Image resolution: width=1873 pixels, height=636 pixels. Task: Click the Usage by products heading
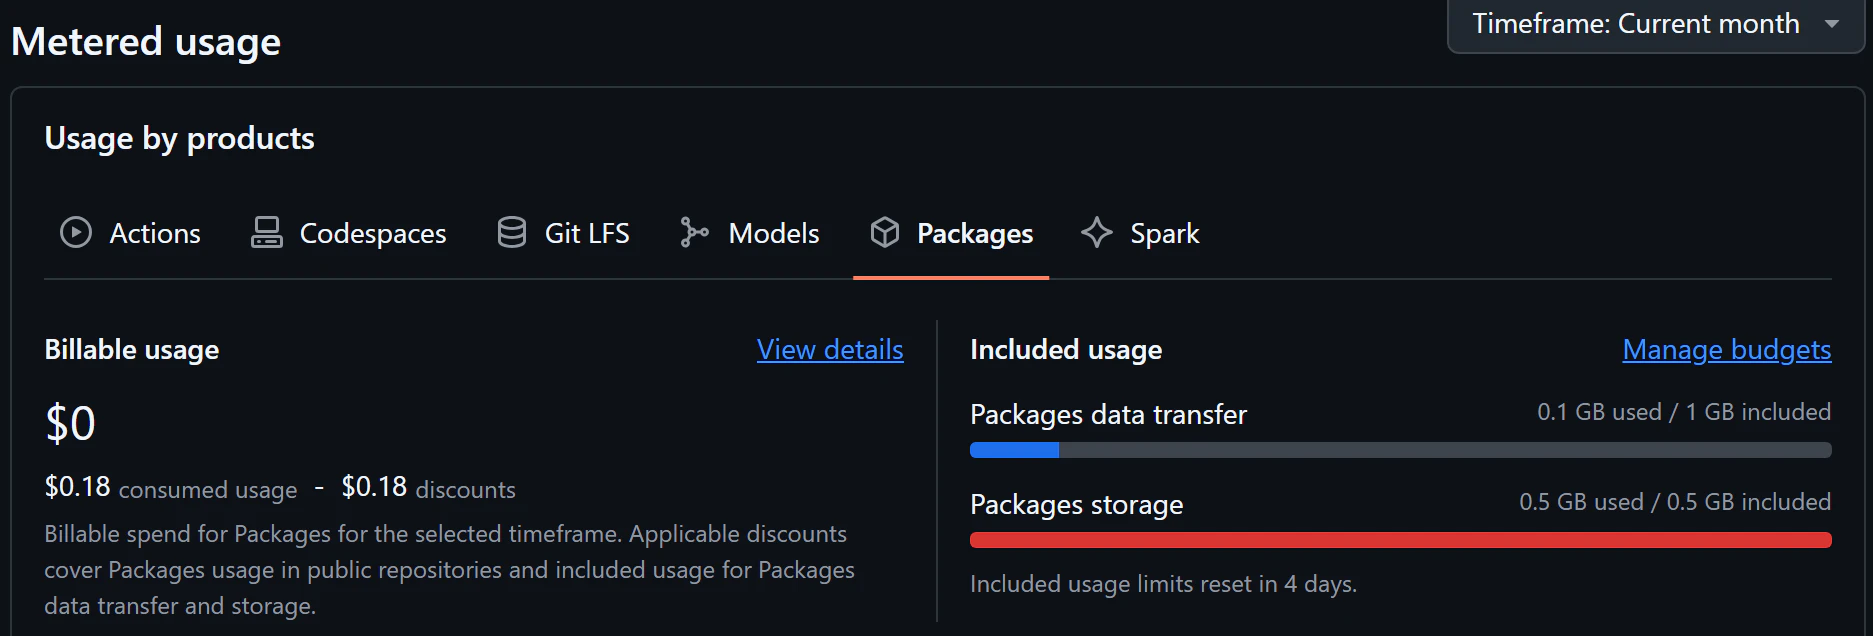(x=180, y=138)
